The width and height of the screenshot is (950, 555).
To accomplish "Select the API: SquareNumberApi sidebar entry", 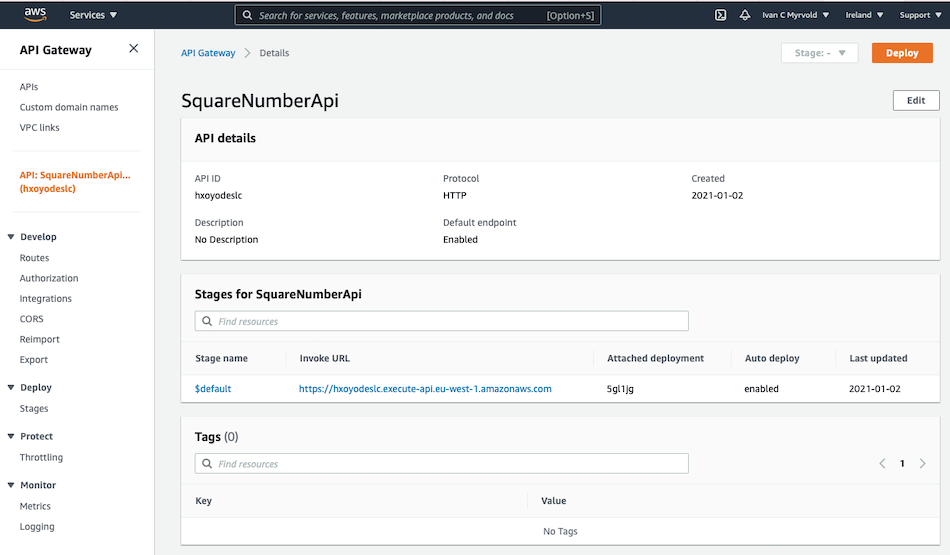I will (75, 182).
